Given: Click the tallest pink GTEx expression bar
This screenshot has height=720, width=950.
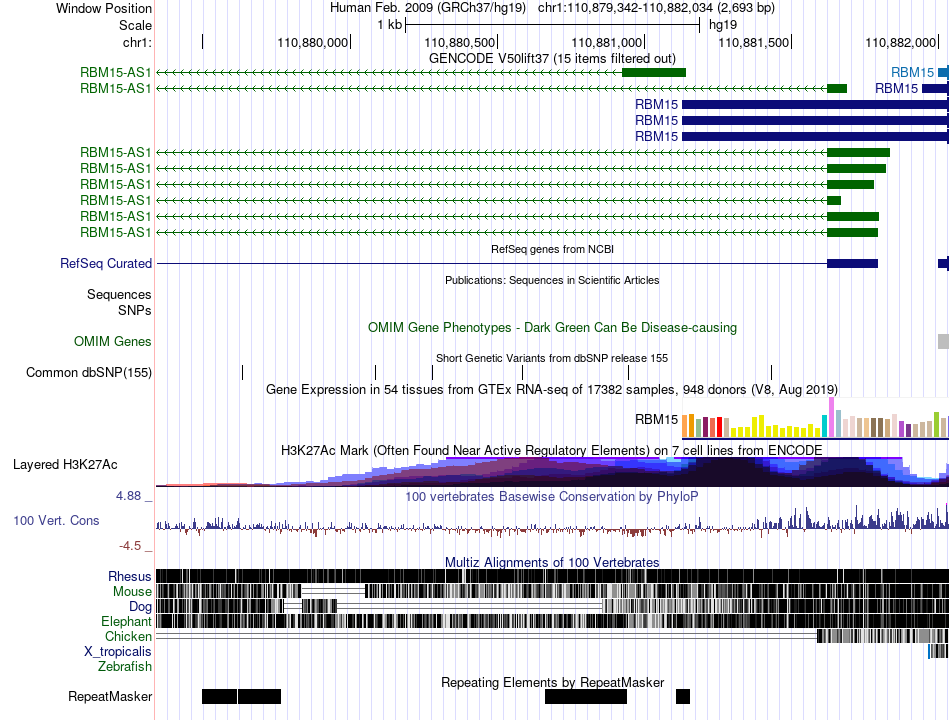Looking at the screenshot, I should point(831,417).
